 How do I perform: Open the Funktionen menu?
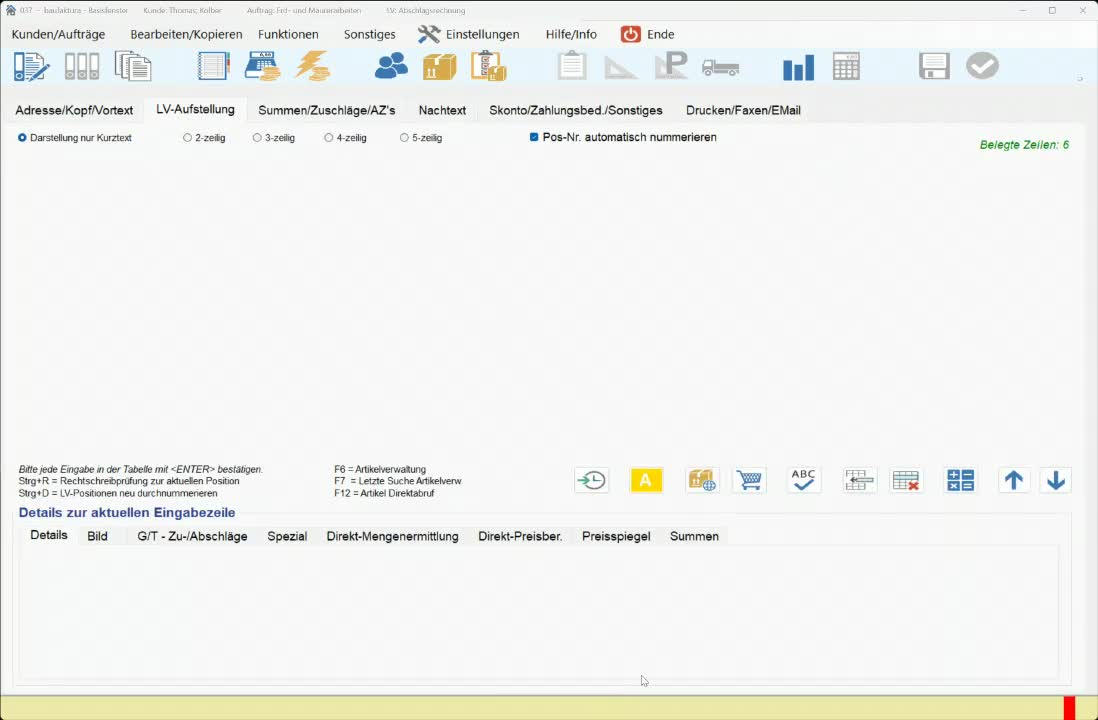[288, 34]
